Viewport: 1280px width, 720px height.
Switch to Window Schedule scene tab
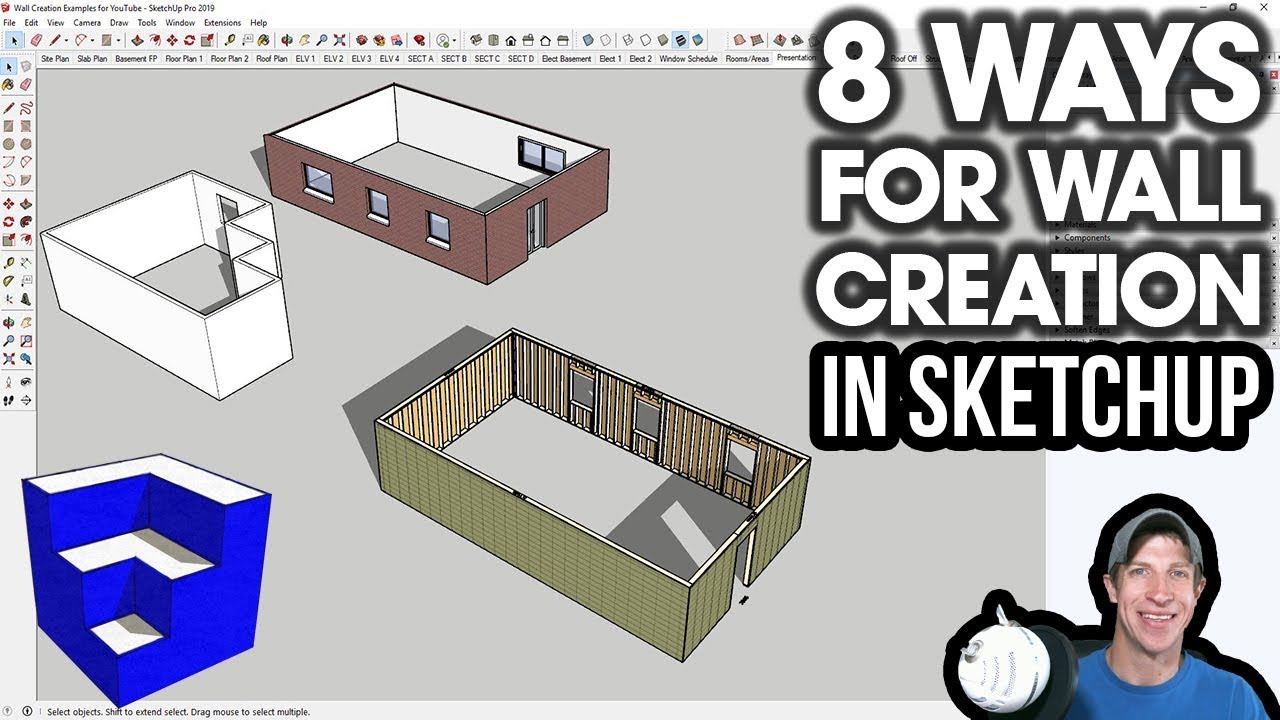coord(688,59)
